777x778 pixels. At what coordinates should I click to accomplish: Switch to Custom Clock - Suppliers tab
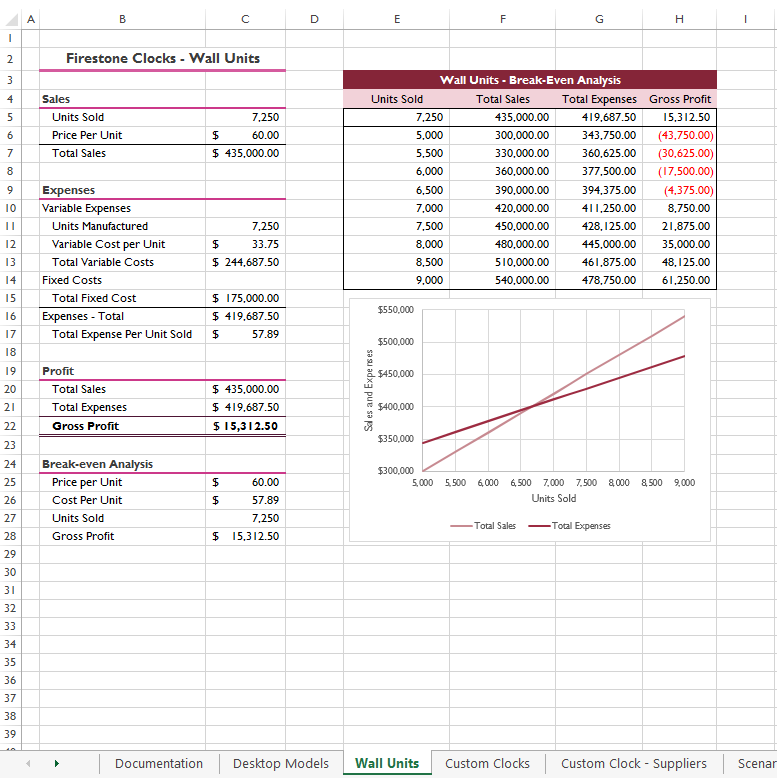pos(634,763)
